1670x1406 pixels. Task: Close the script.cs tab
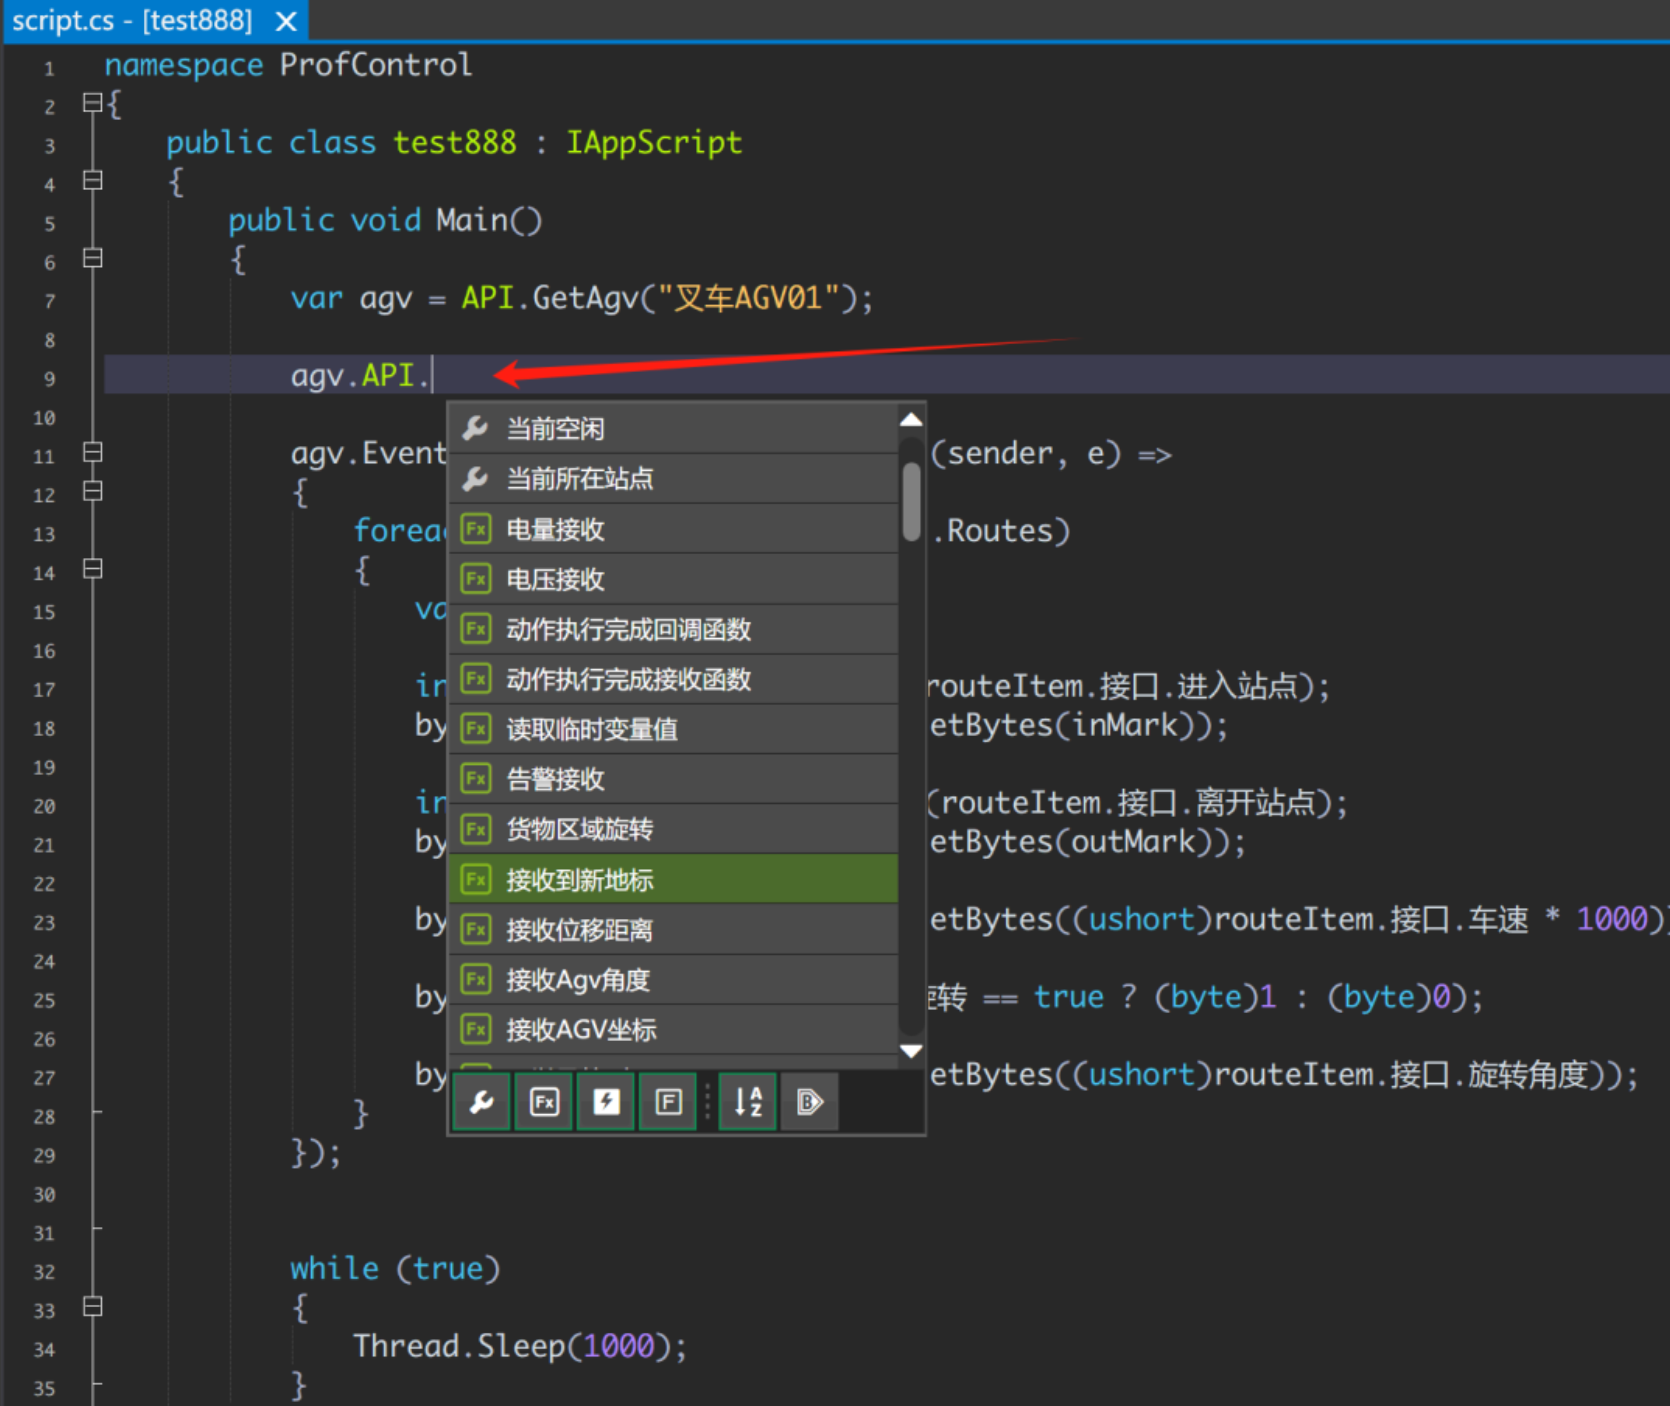click(286, 21)
